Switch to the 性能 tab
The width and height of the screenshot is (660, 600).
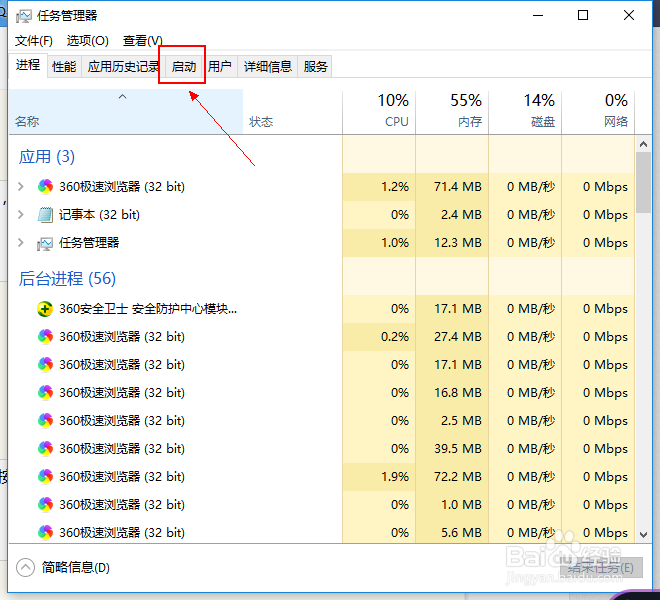coord(64,67)
